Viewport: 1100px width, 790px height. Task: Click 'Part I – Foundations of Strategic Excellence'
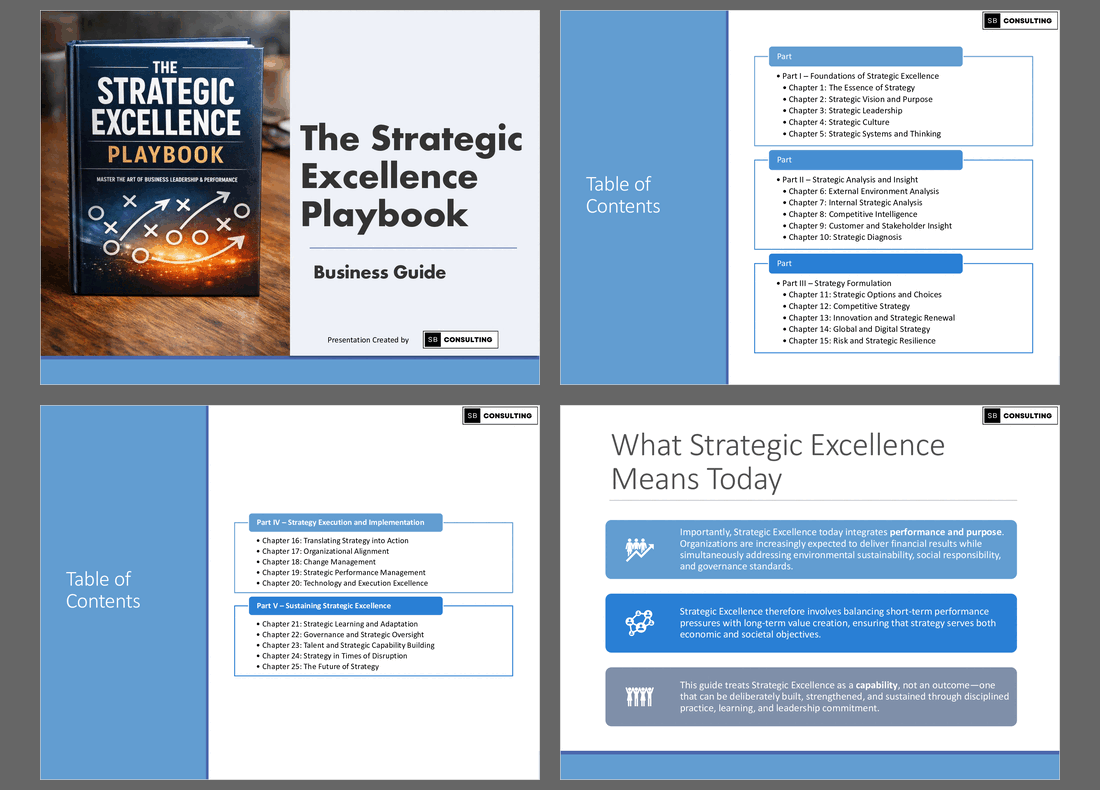coord(860,76)
